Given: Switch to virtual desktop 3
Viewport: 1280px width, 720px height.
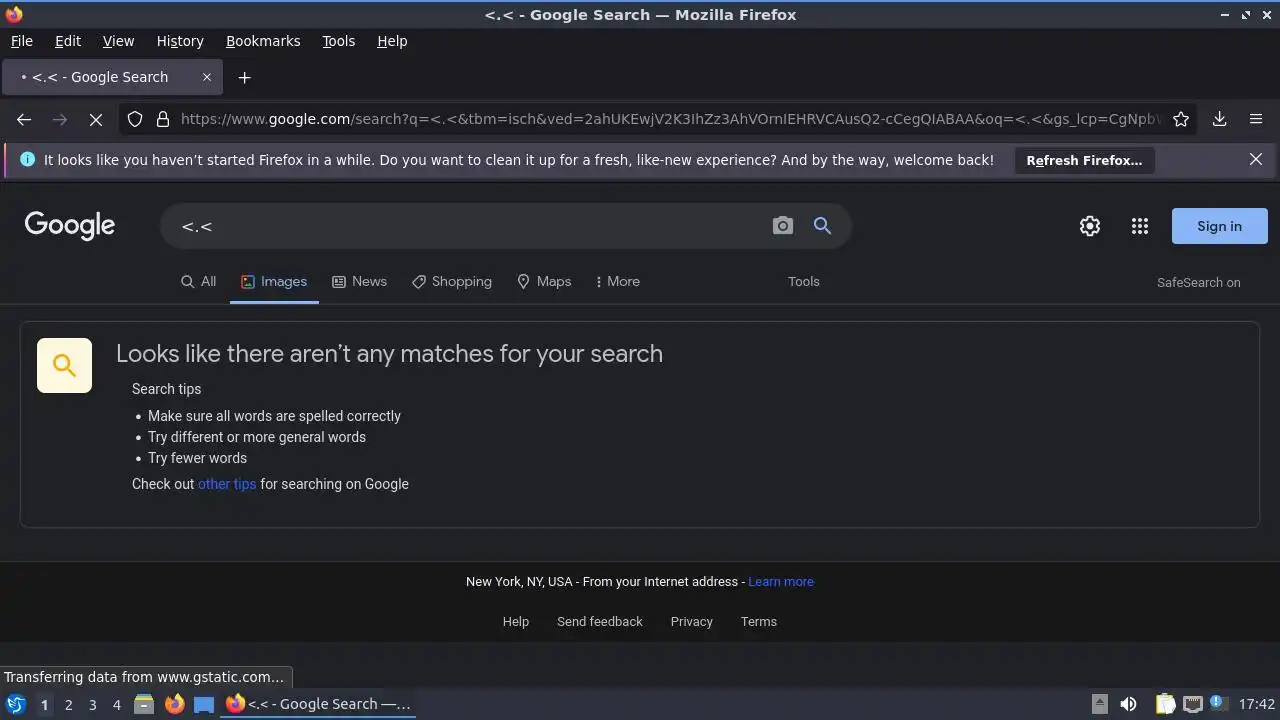Looking at the screenshot, I should point(92,704).
